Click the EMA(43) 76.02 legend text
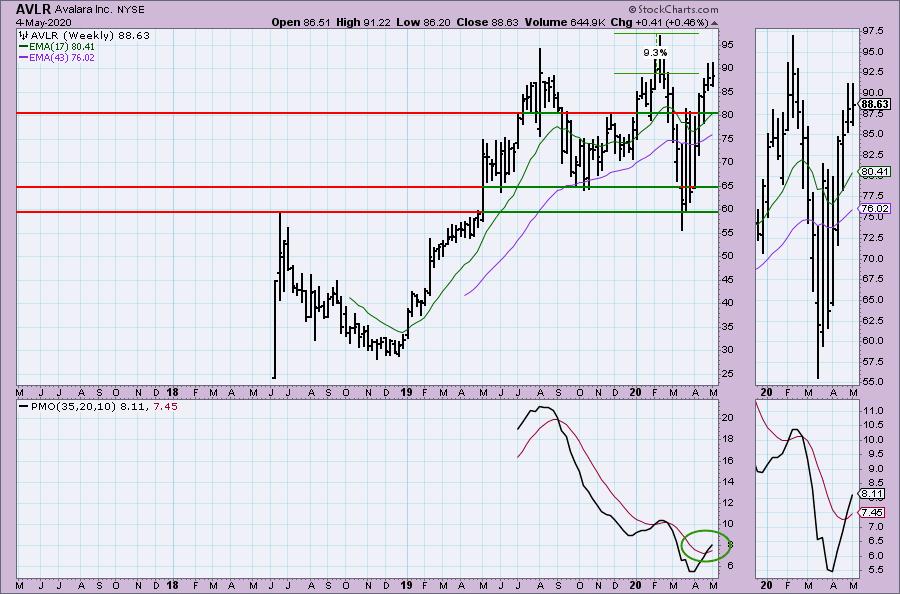 pos(62,58)
